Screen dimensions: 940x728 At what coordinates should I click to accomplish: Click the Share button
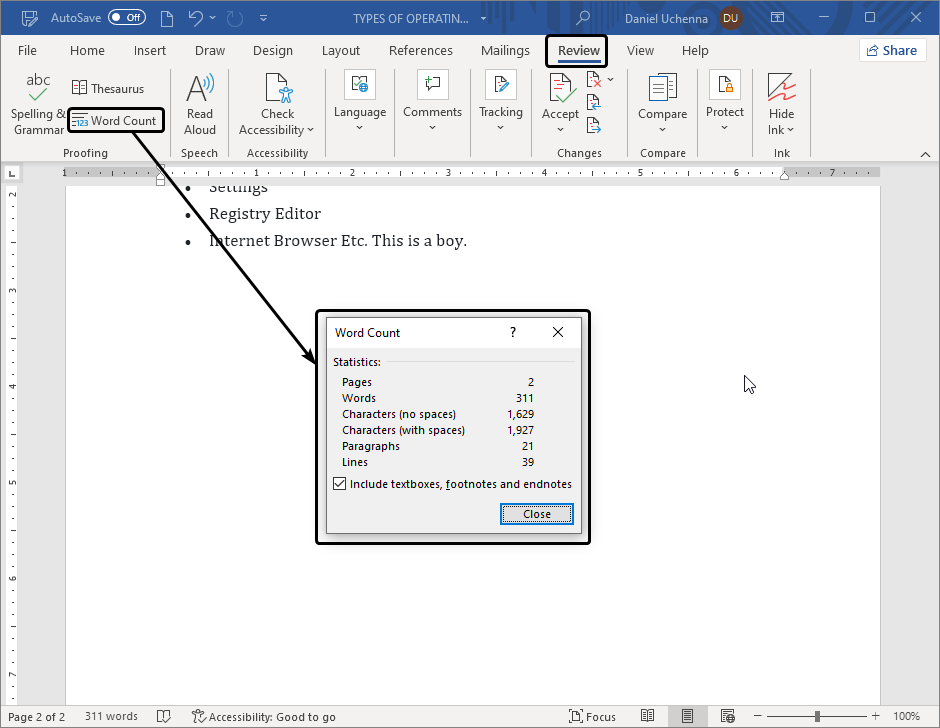892,51
